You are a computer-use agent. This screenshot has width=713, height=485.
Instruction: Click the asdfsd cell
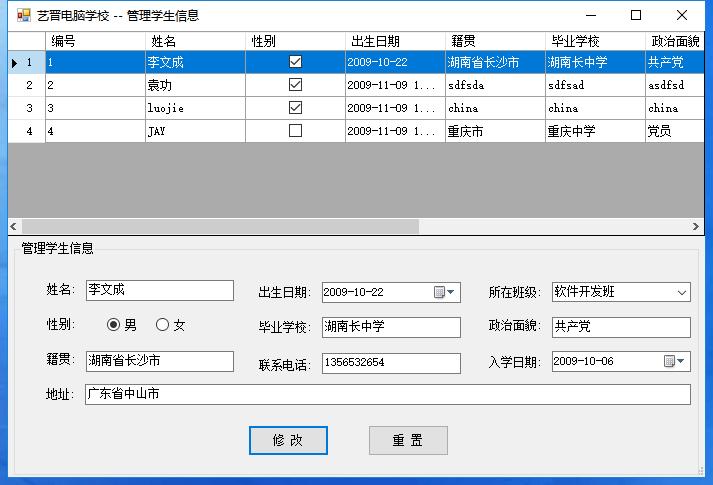coord(675,85)
